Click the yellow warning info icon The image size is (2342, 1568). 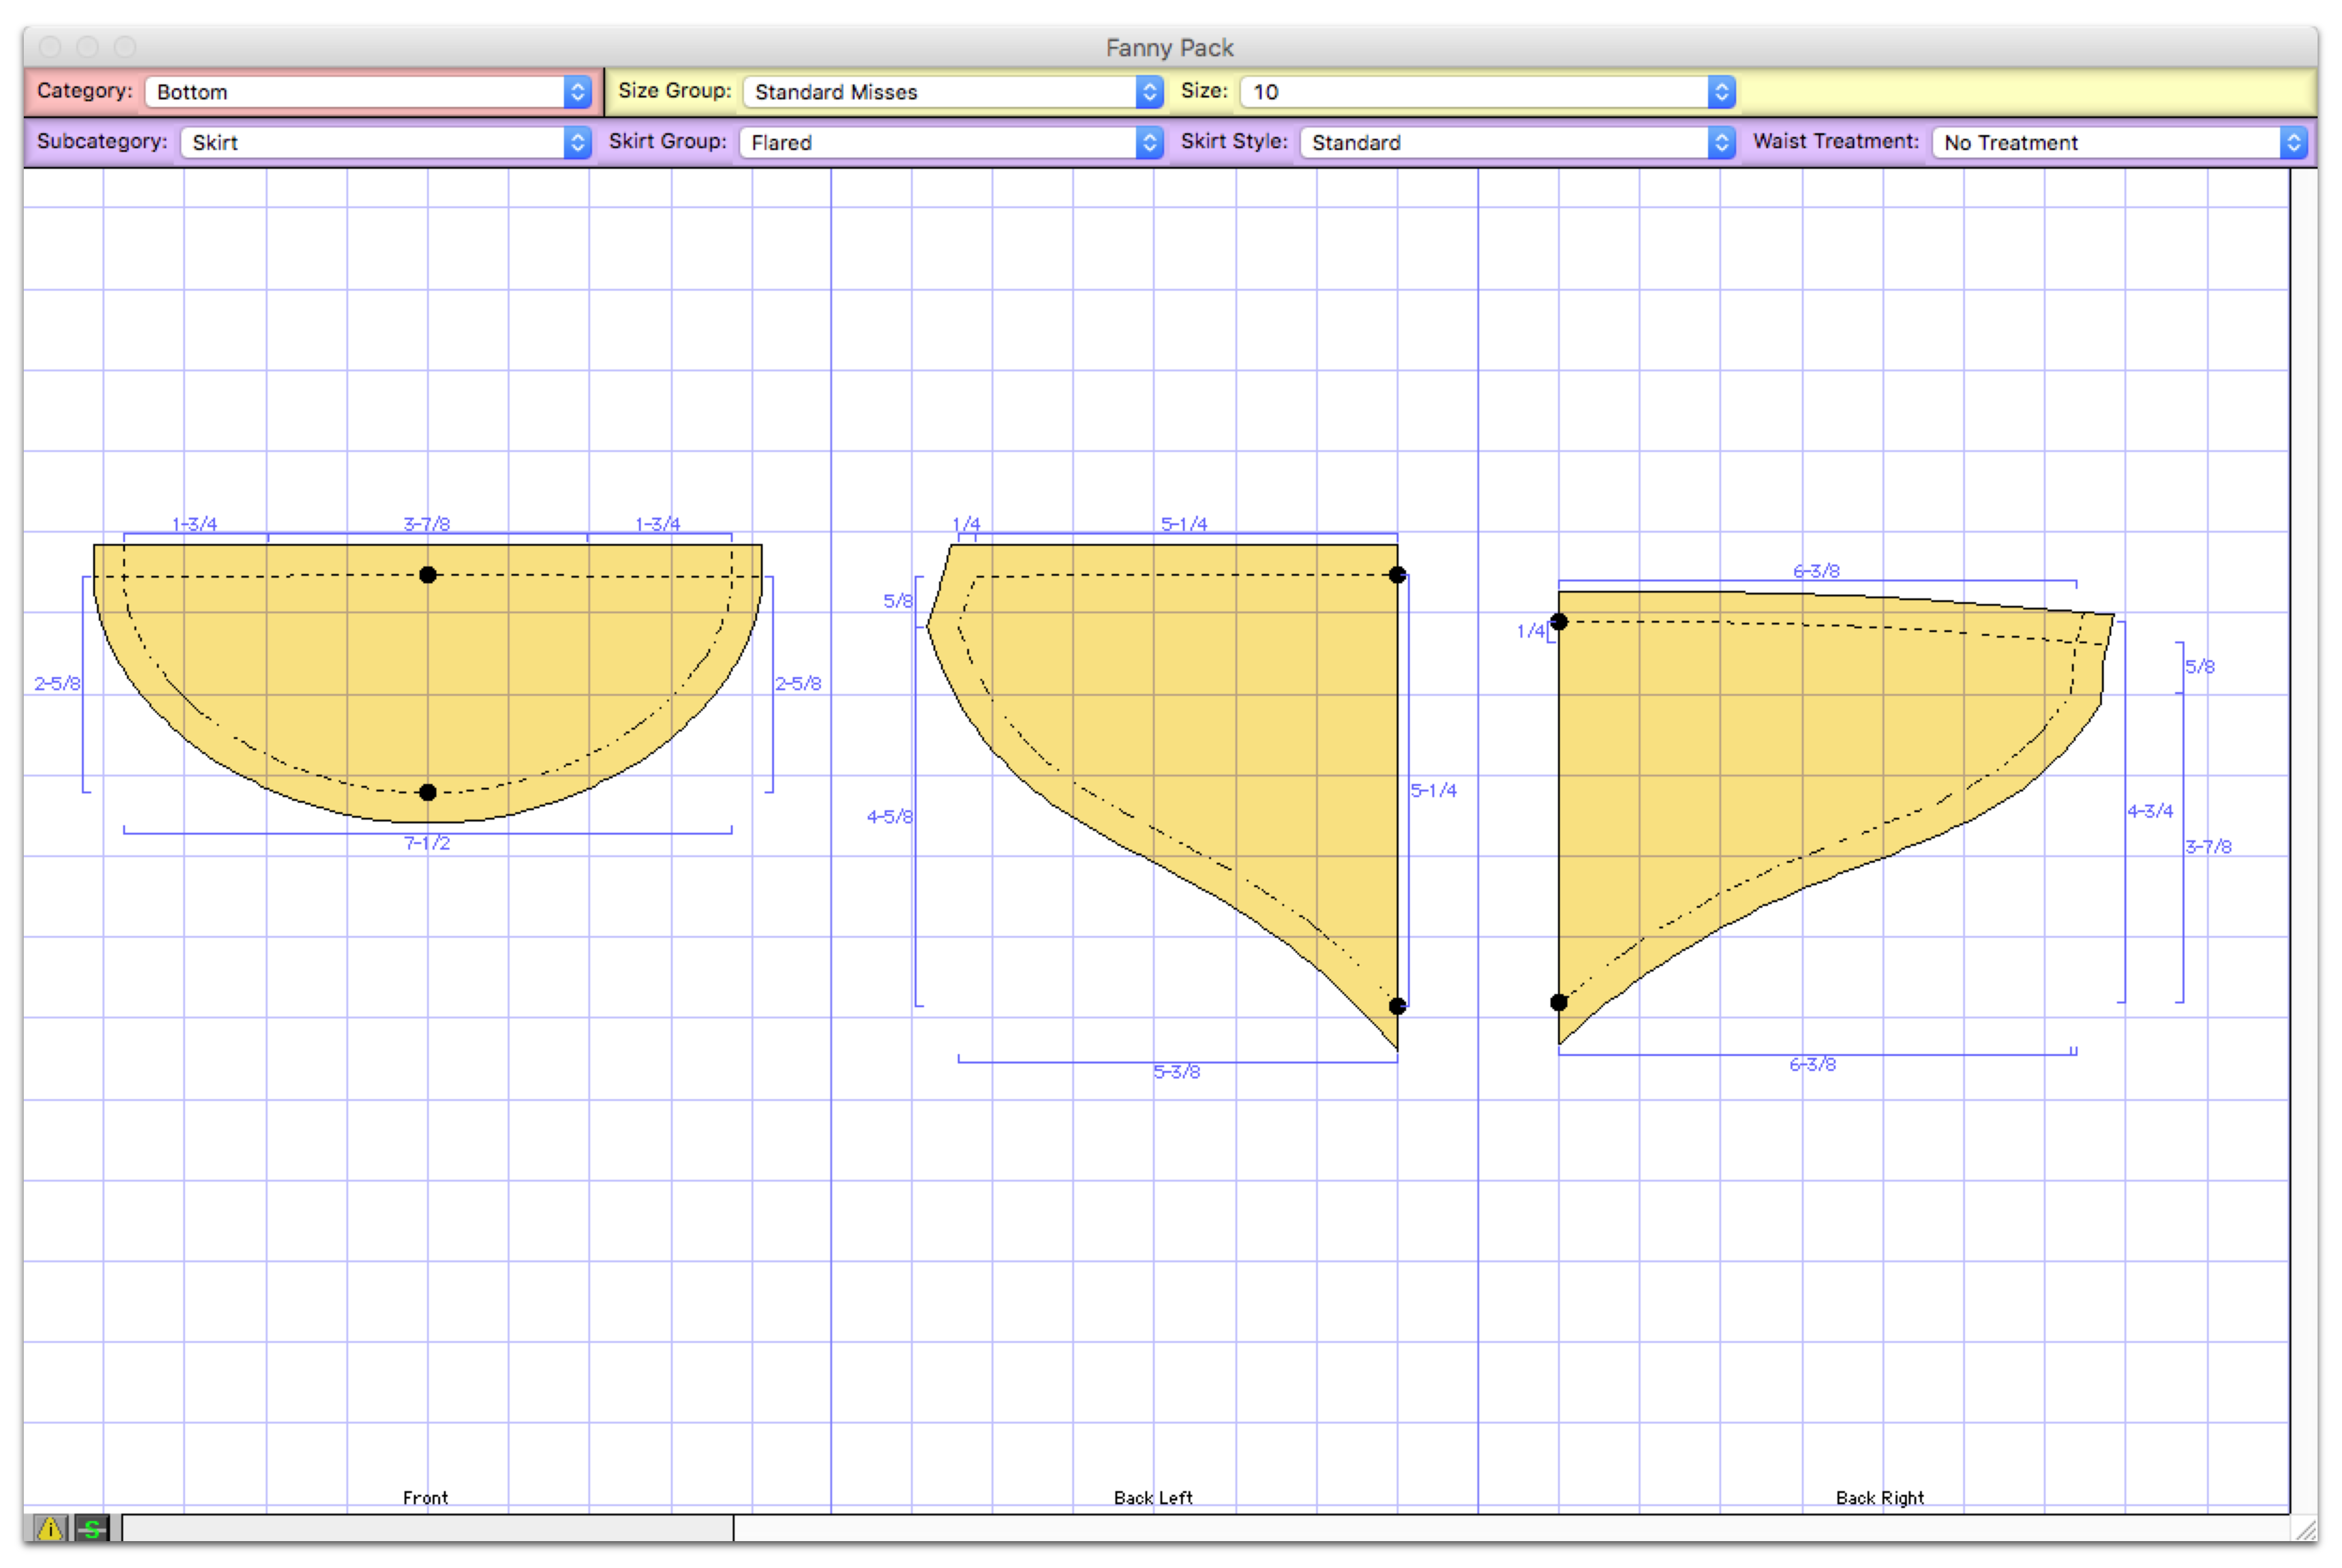(50, 1528)
